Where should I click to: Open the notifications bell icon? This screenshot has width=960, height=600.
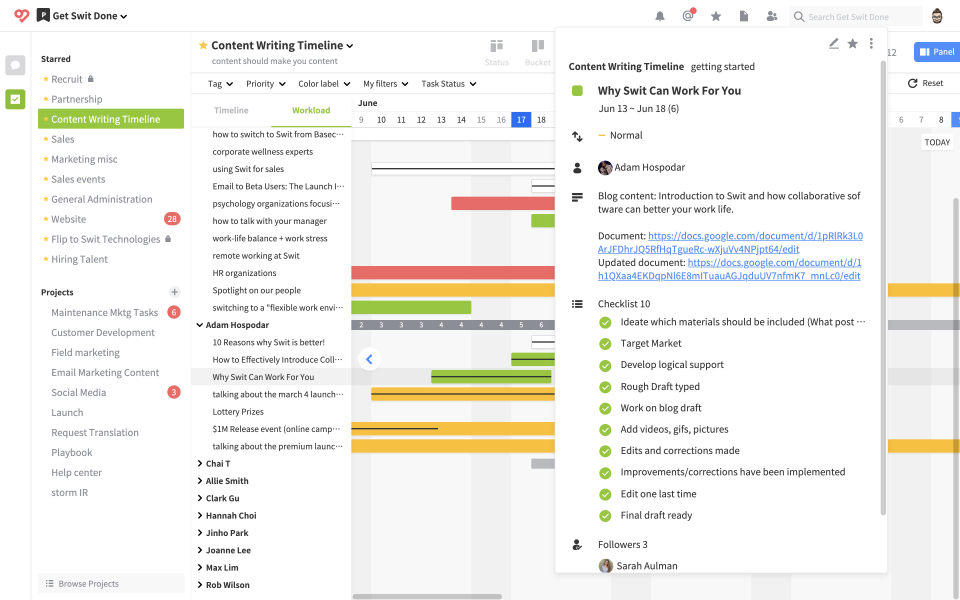(x=660, y=16)
